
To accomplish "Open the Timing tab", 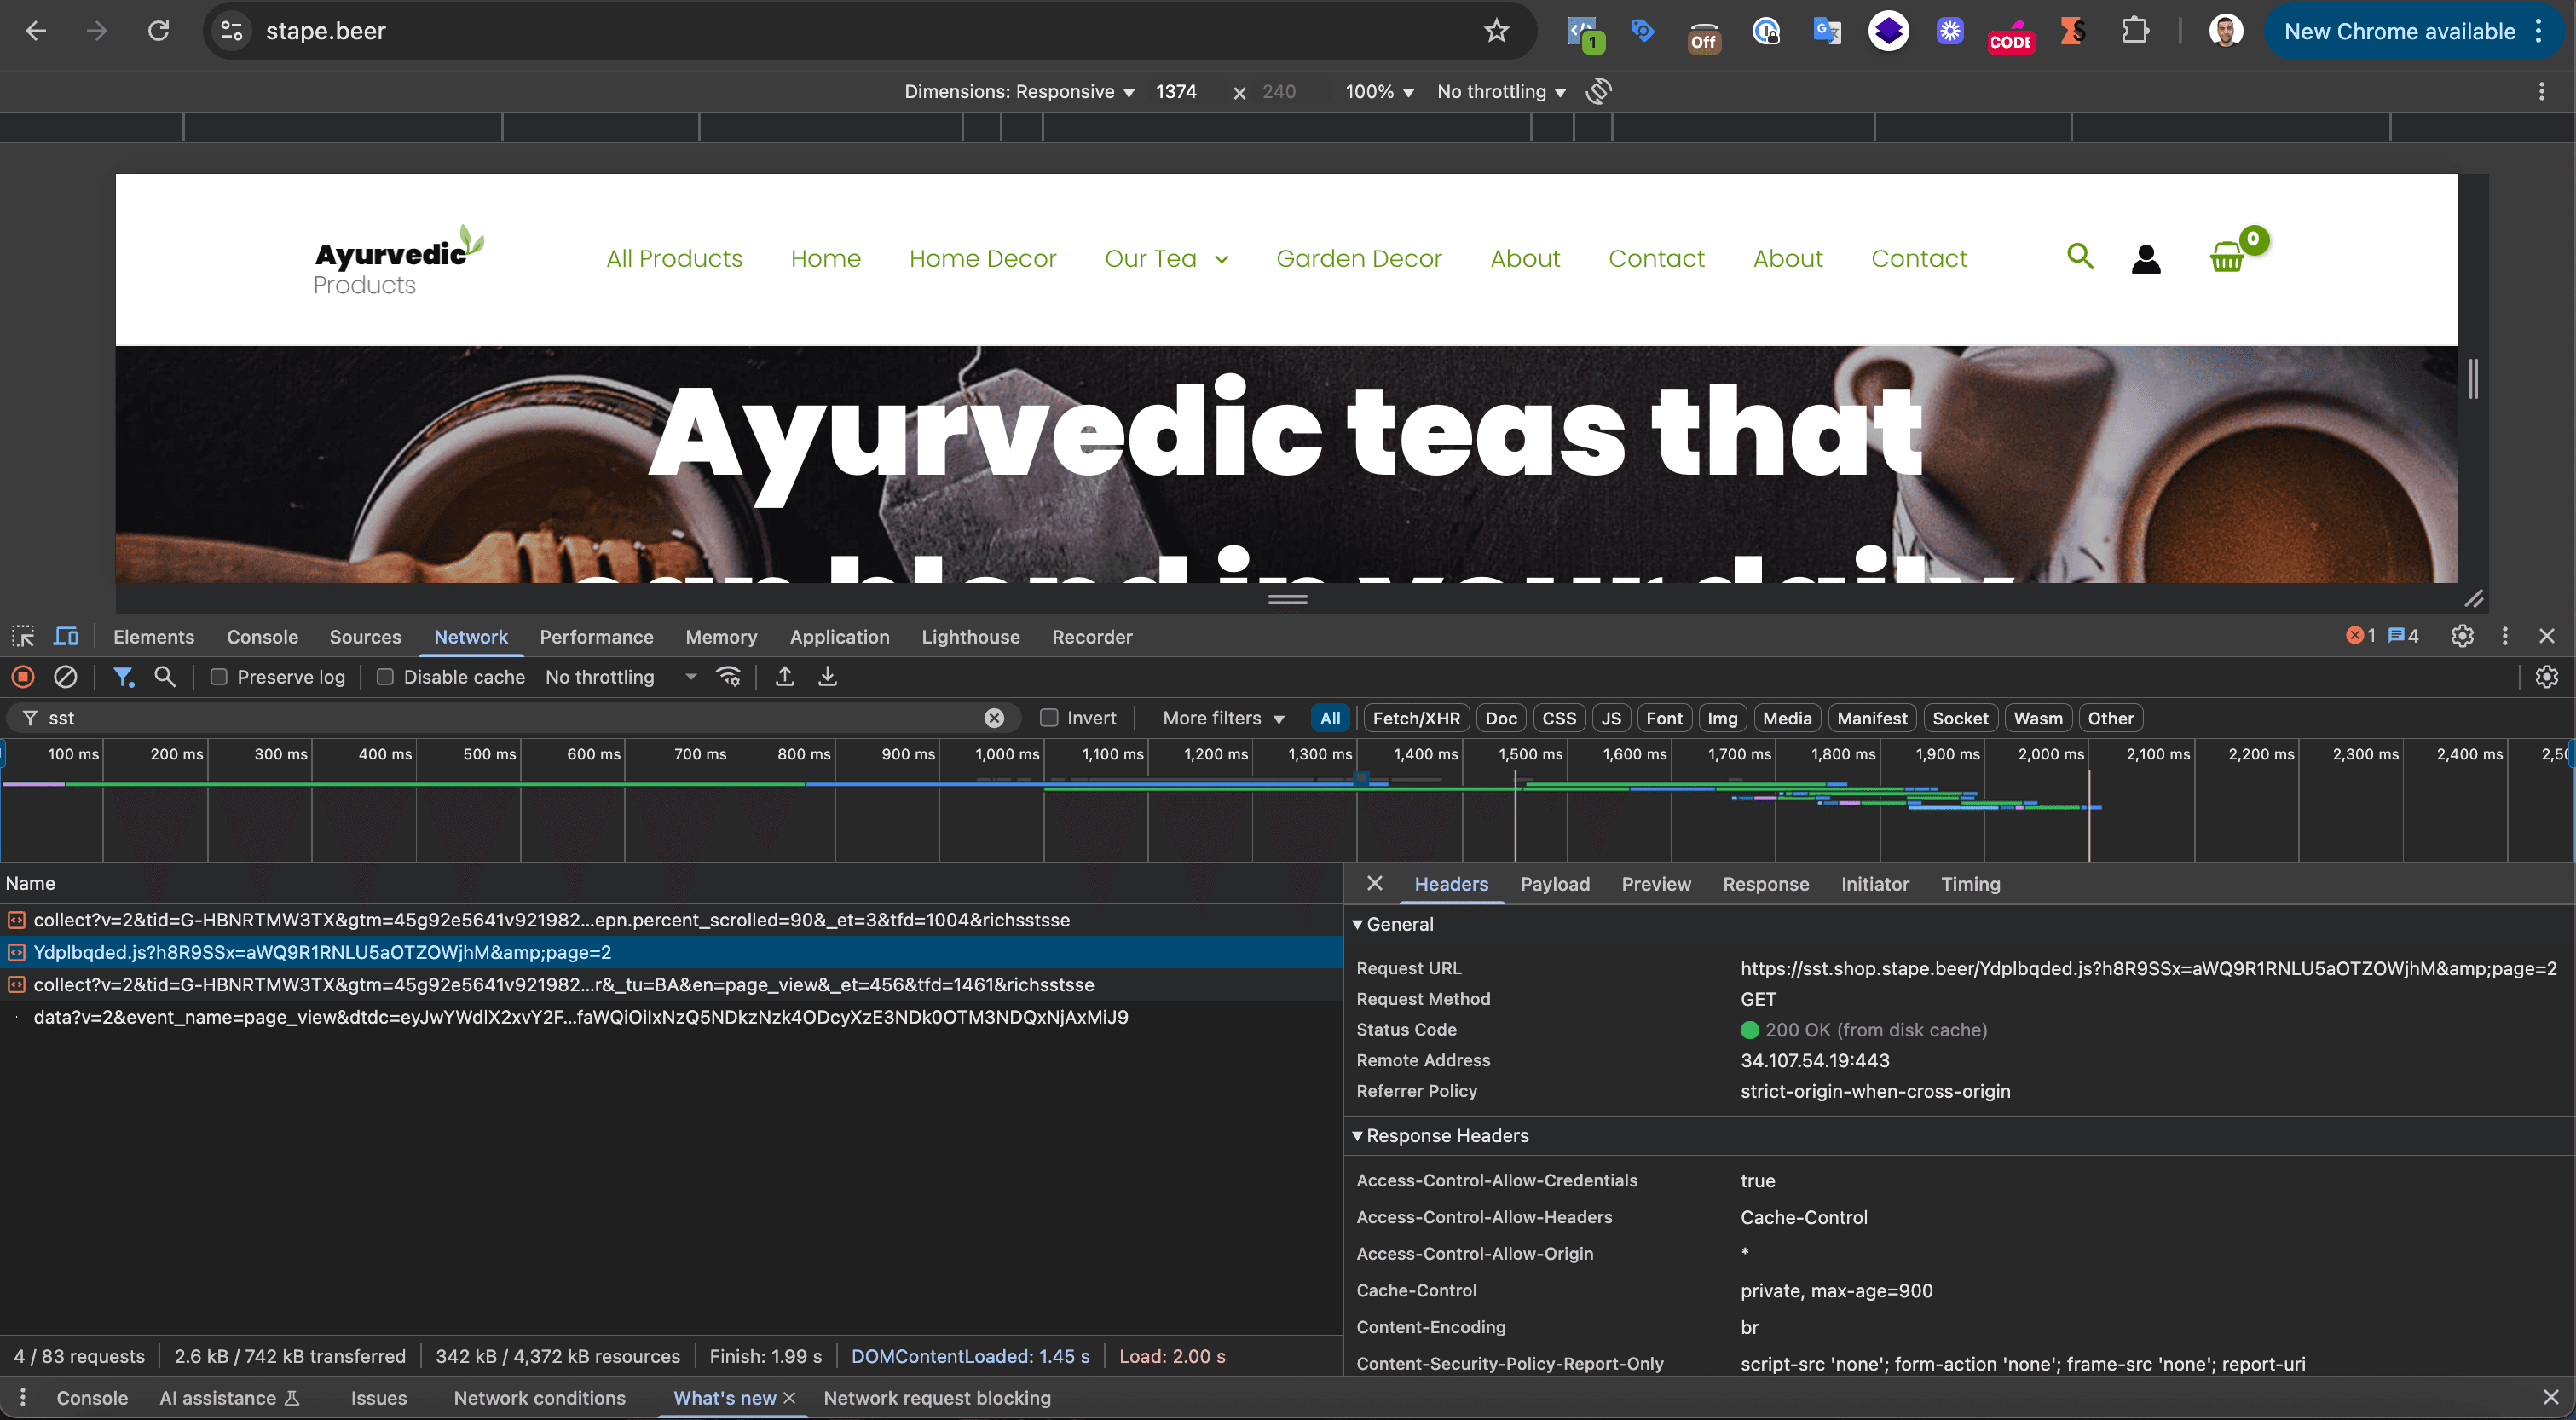I will click(x=1970, y=883).
